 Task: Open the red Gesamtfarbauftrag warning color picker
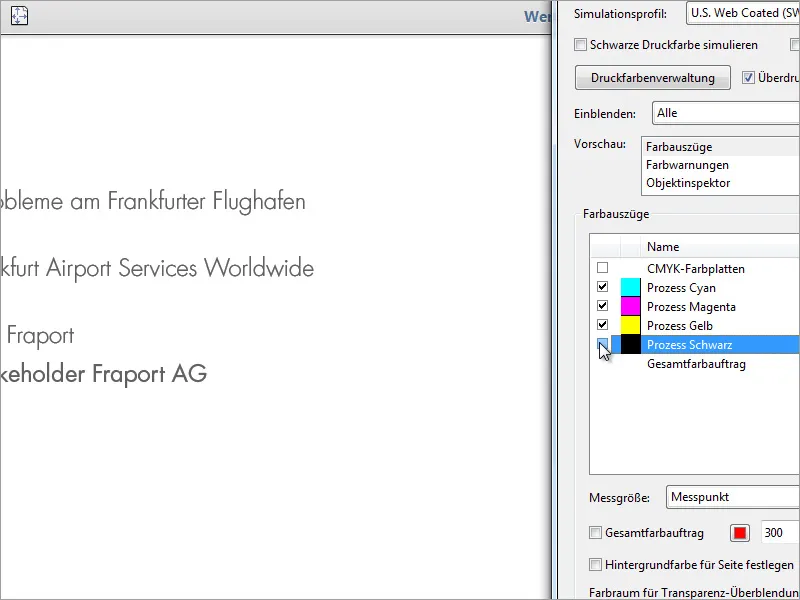(x=740, y=533)
